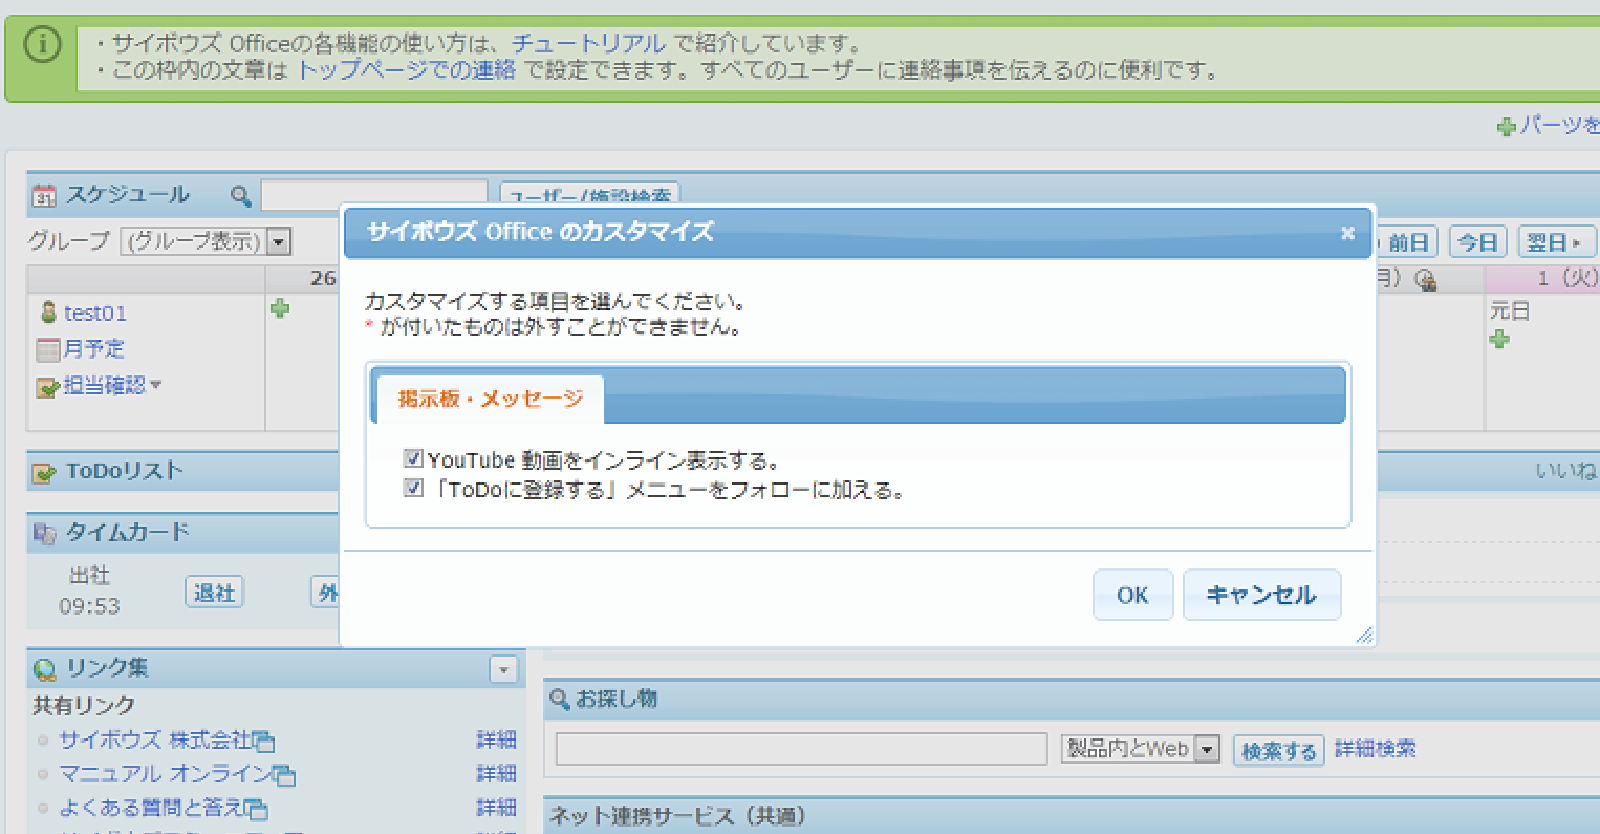Click the 検索する button
Viewport: 1600px width, 834px height.
coord(1278,750)
